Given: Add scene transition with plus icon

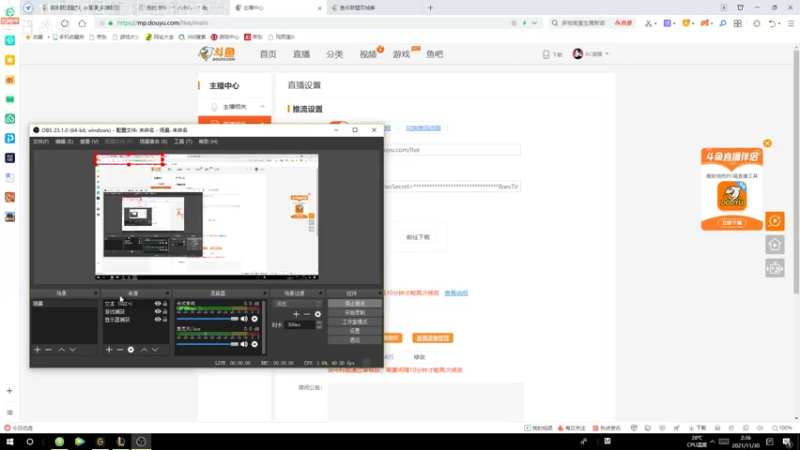Looking at the screenshot, I should click(x=296, y=314).
